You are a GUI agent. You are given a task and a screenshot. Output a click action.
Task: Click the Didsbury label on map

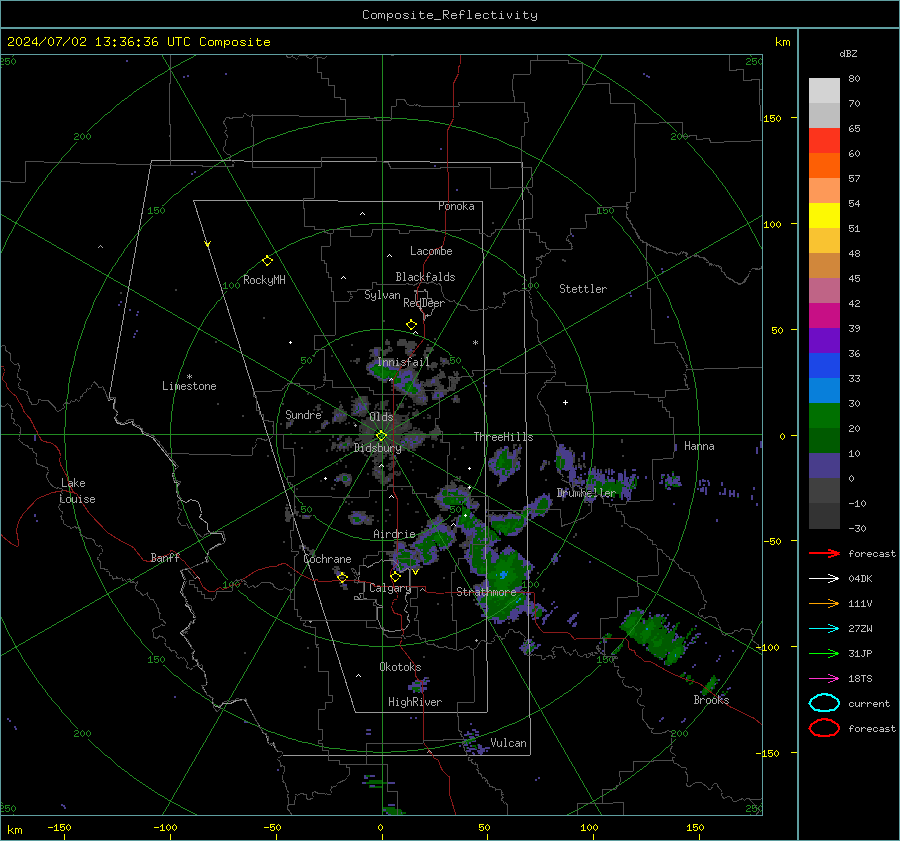click(x=377, y=448)
